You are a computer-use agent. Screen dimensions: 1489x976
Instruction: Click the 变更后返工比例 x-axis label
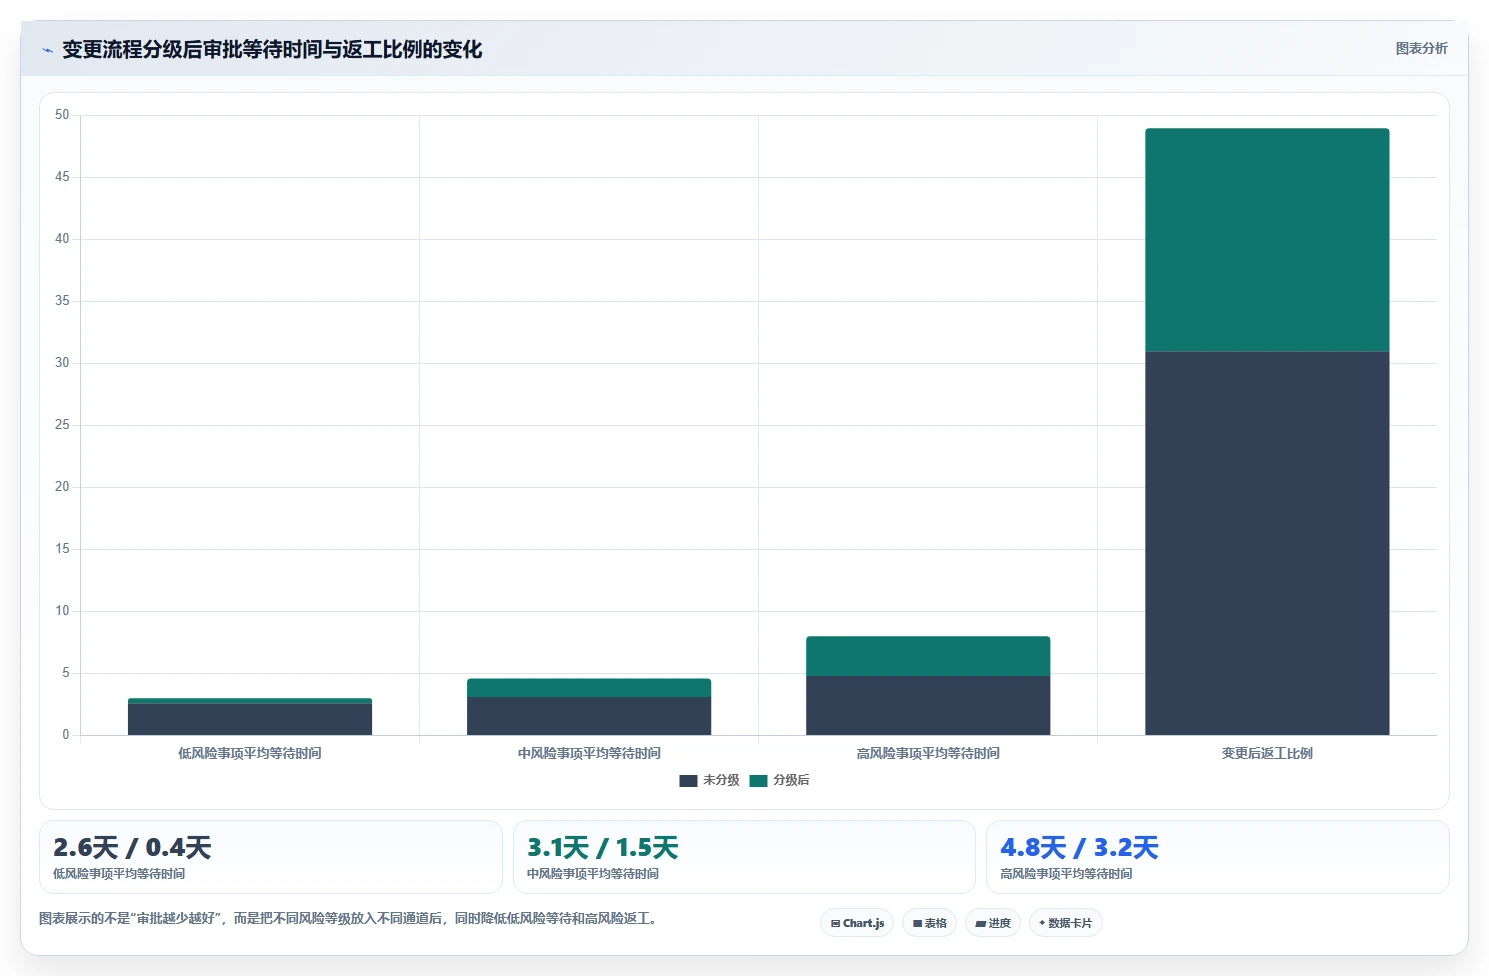click(x=1267, y=753)
